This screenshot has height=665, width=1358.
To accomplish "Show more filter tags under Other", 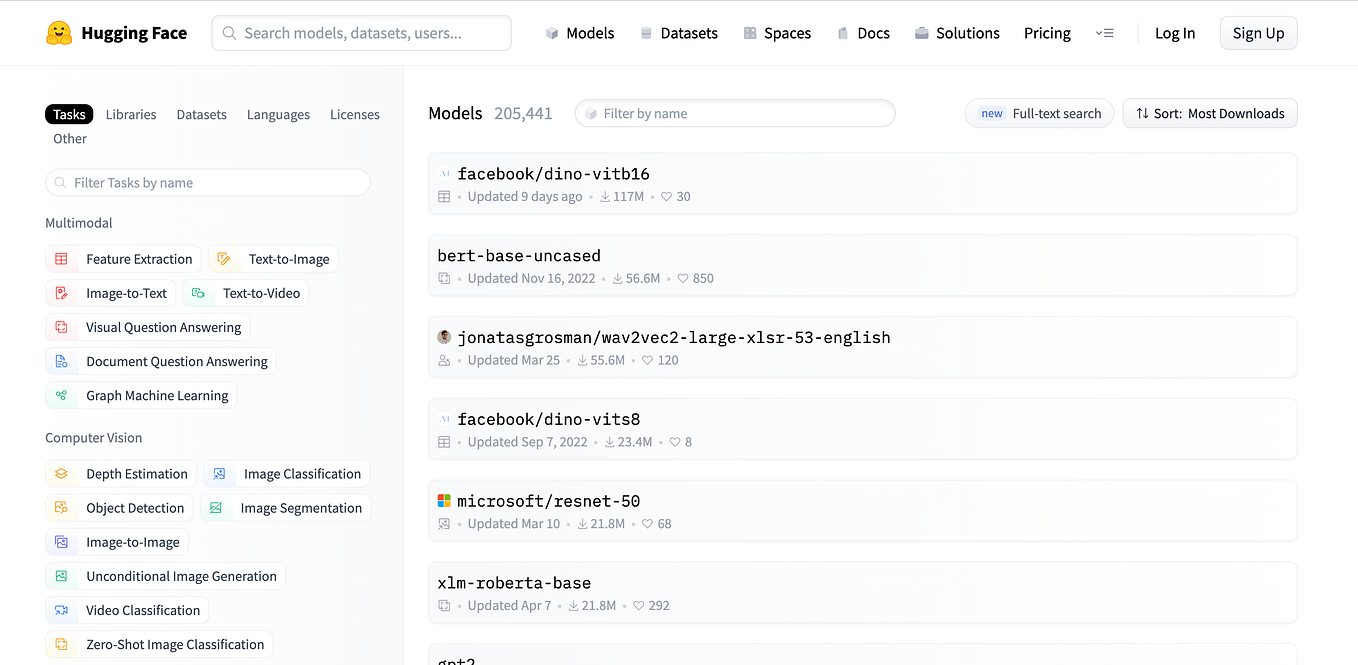I will (x=69, y=138).
